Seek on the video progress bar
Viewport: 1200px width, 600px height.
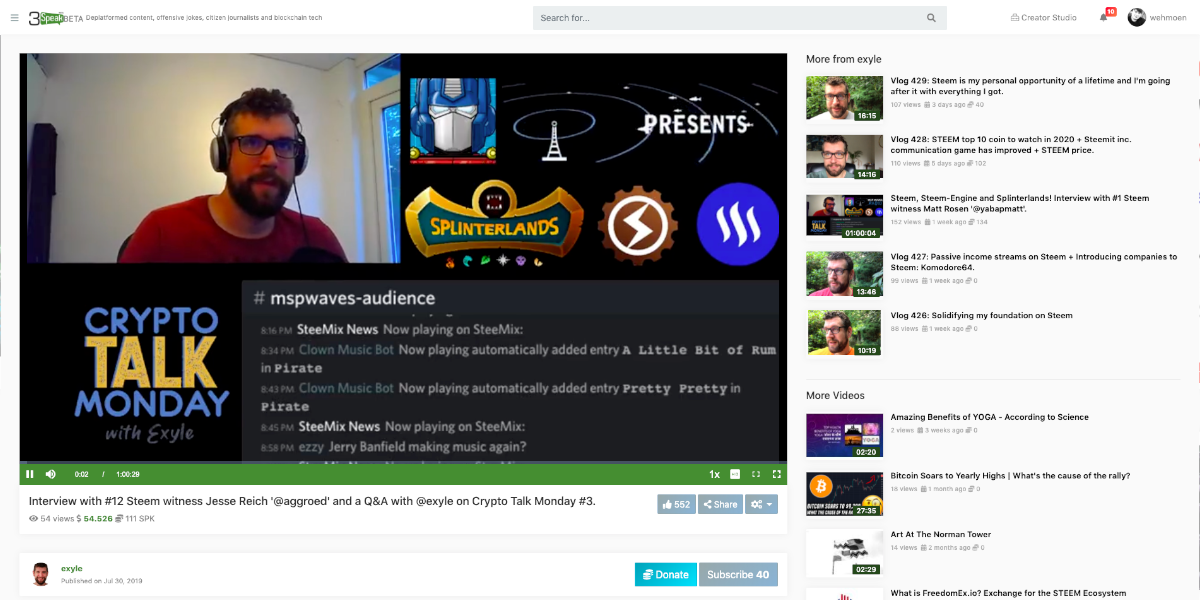403,463
